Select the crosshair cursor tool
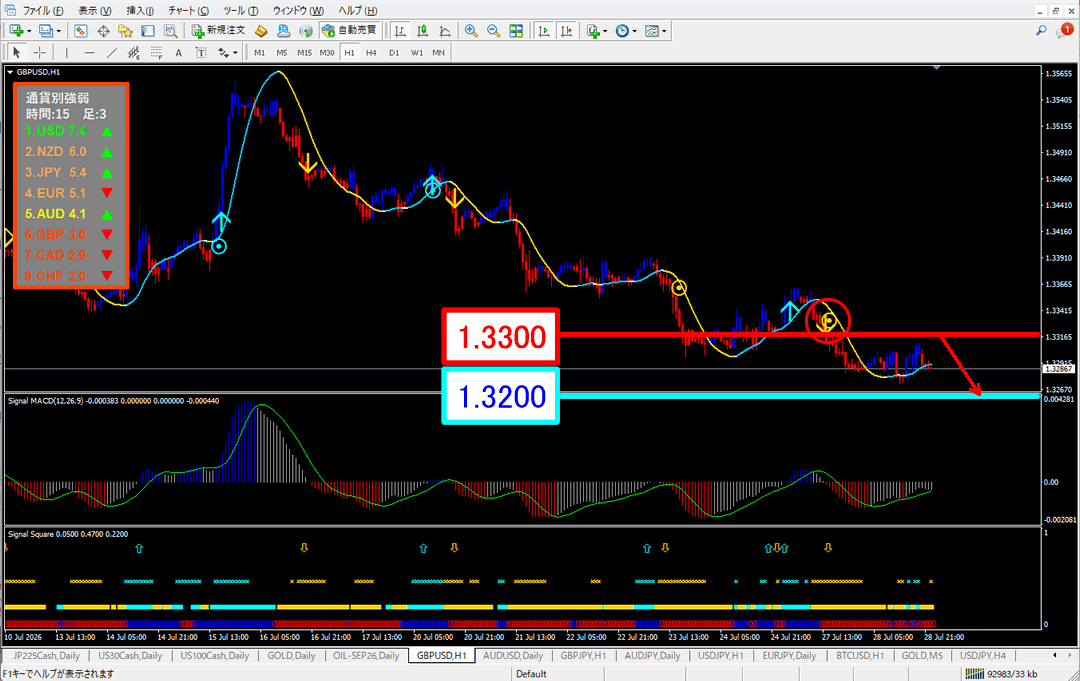1080x681 pixels. [x=40, y=53]
